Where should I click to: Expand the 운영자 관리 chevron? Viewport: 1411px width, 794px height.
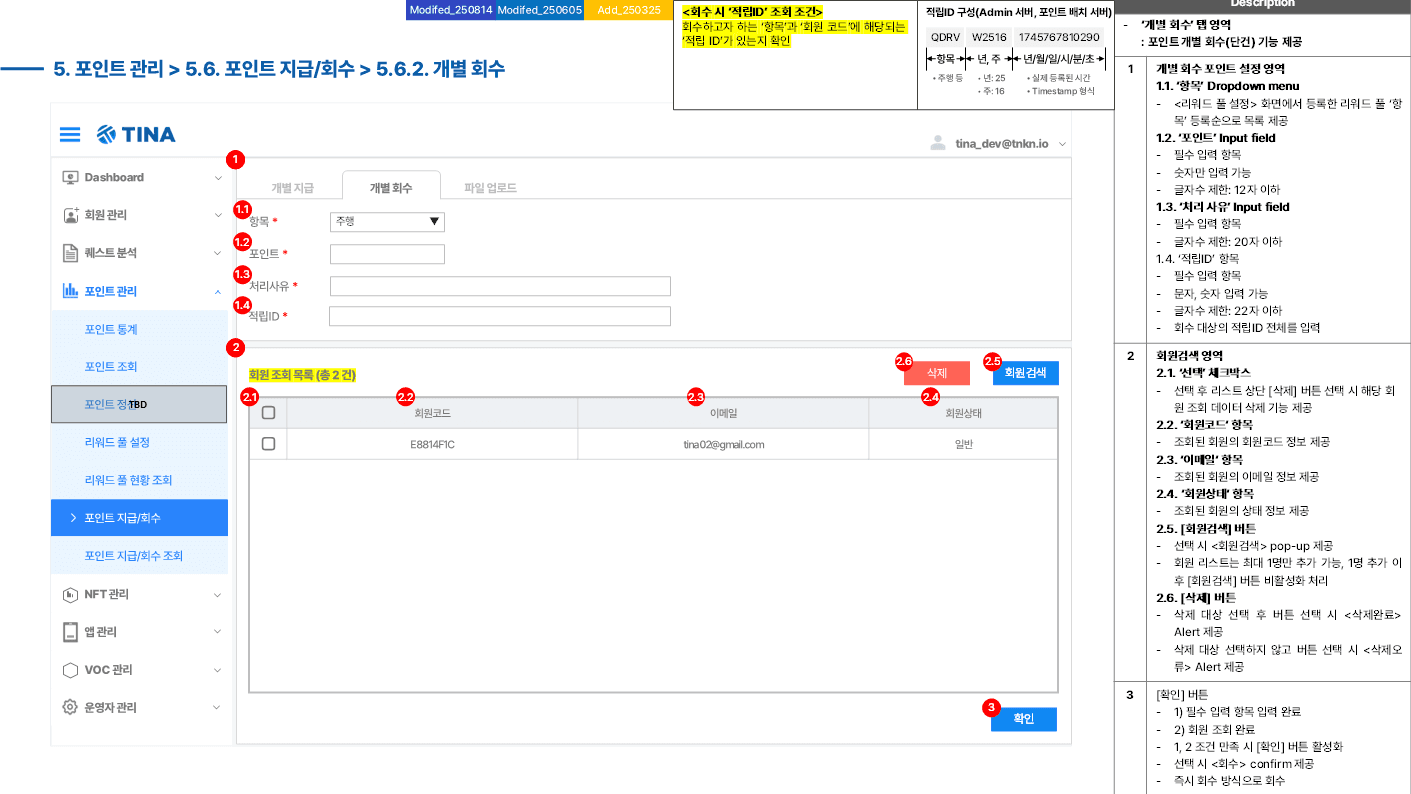tap(218, 707)
